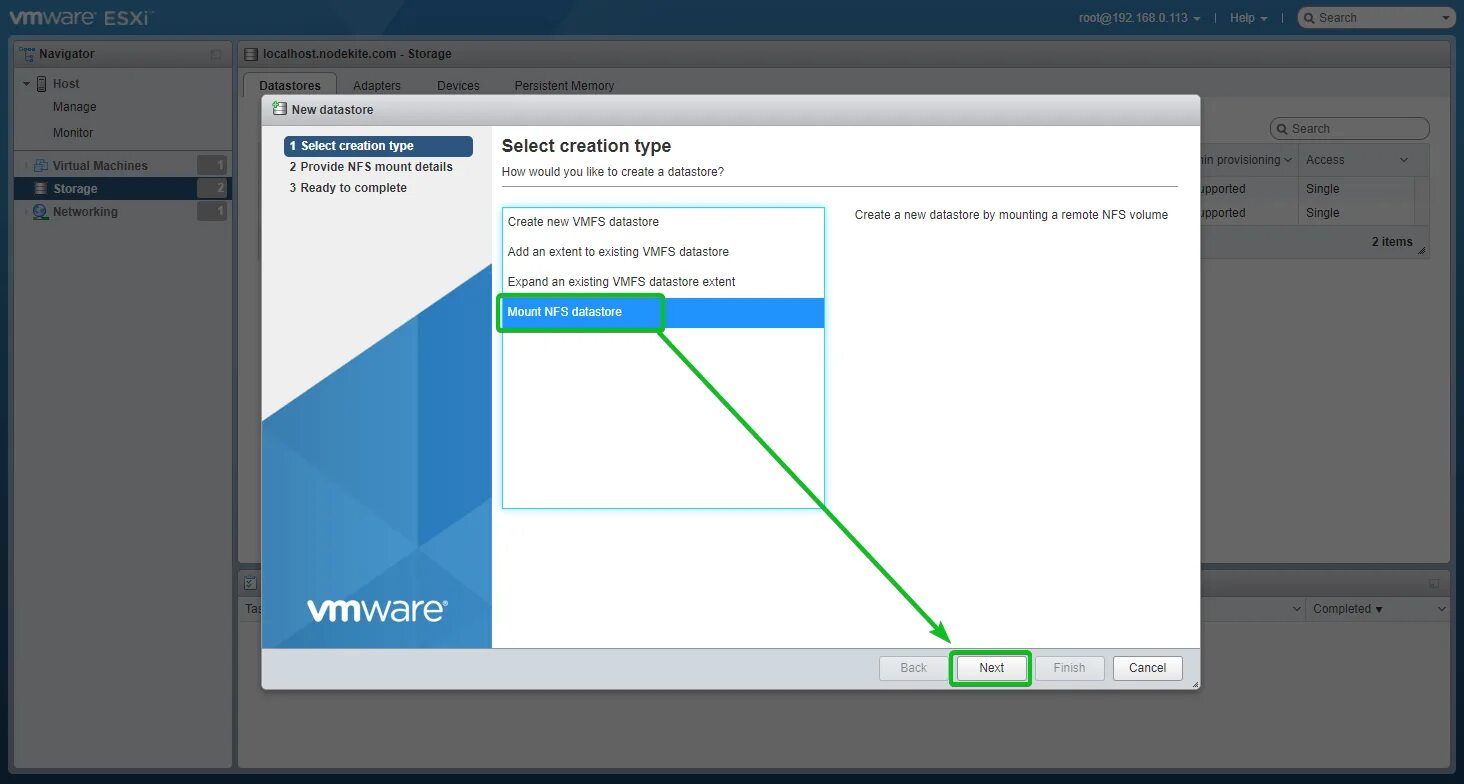Viewport: 1464px width, 784px height.
Task: Go to step 1 Select creation type
Action: click(x=378, y=146)
